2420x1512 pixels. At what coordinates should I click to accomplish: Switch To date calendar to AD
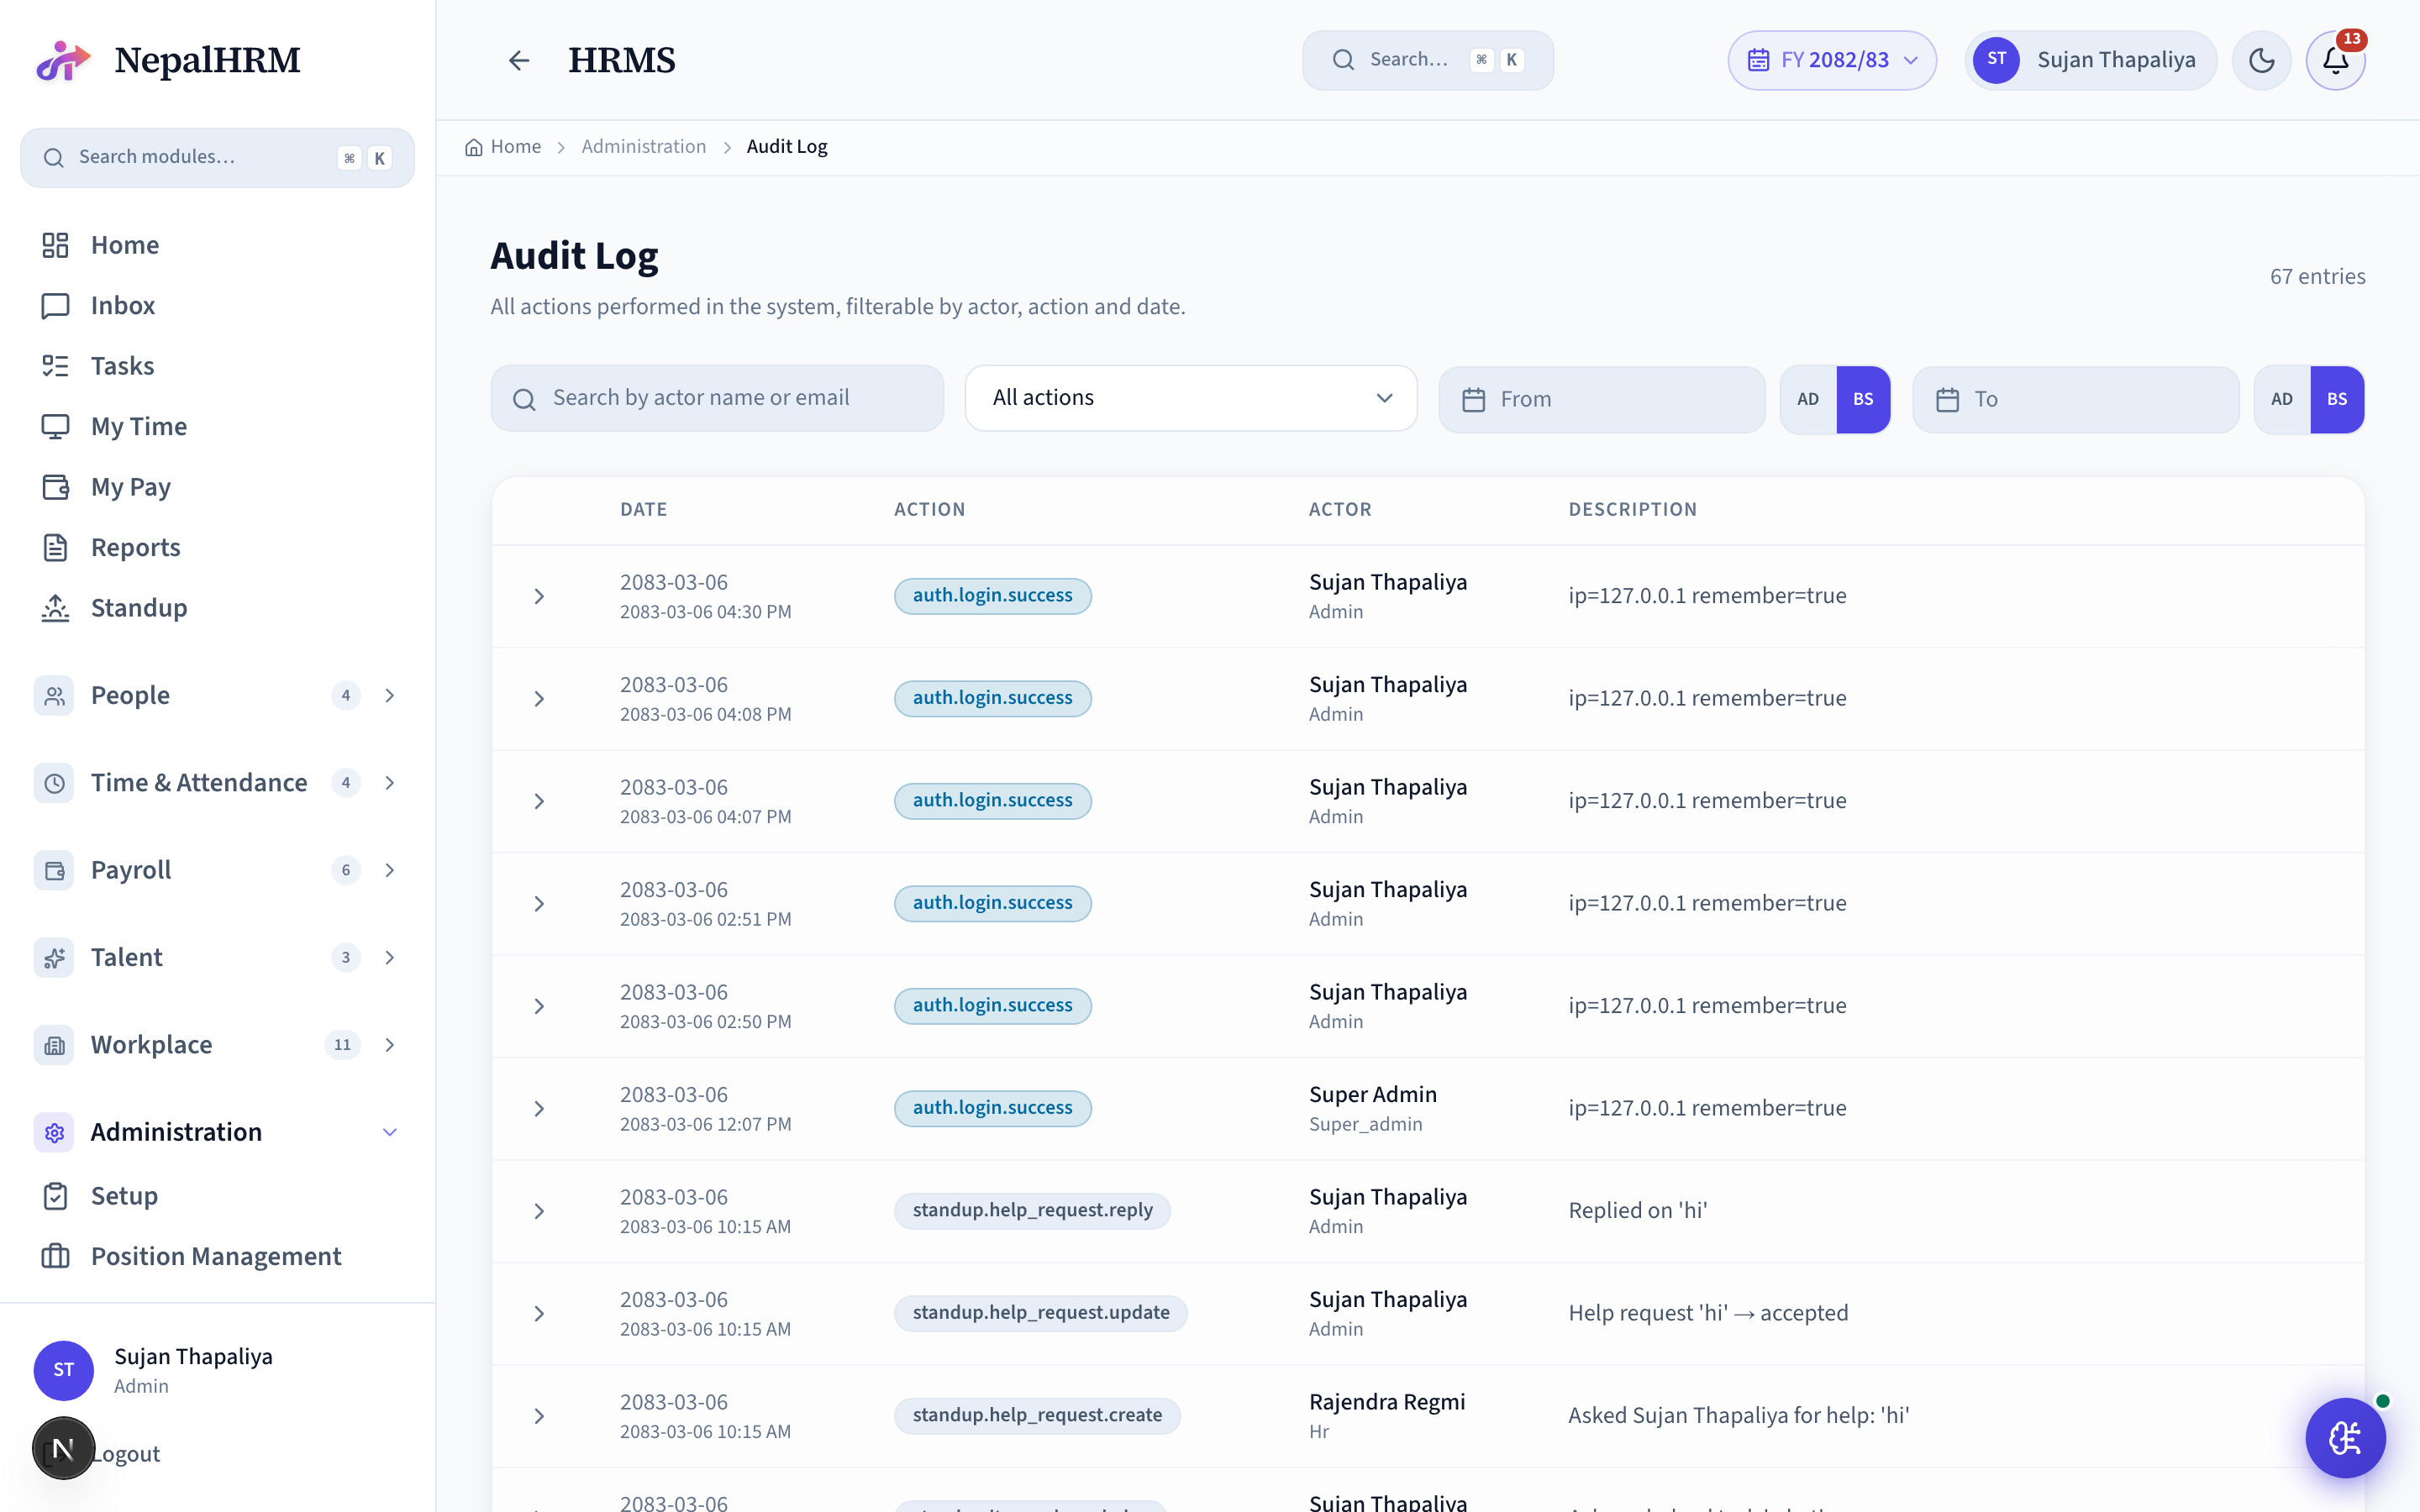pos(2282,399)
